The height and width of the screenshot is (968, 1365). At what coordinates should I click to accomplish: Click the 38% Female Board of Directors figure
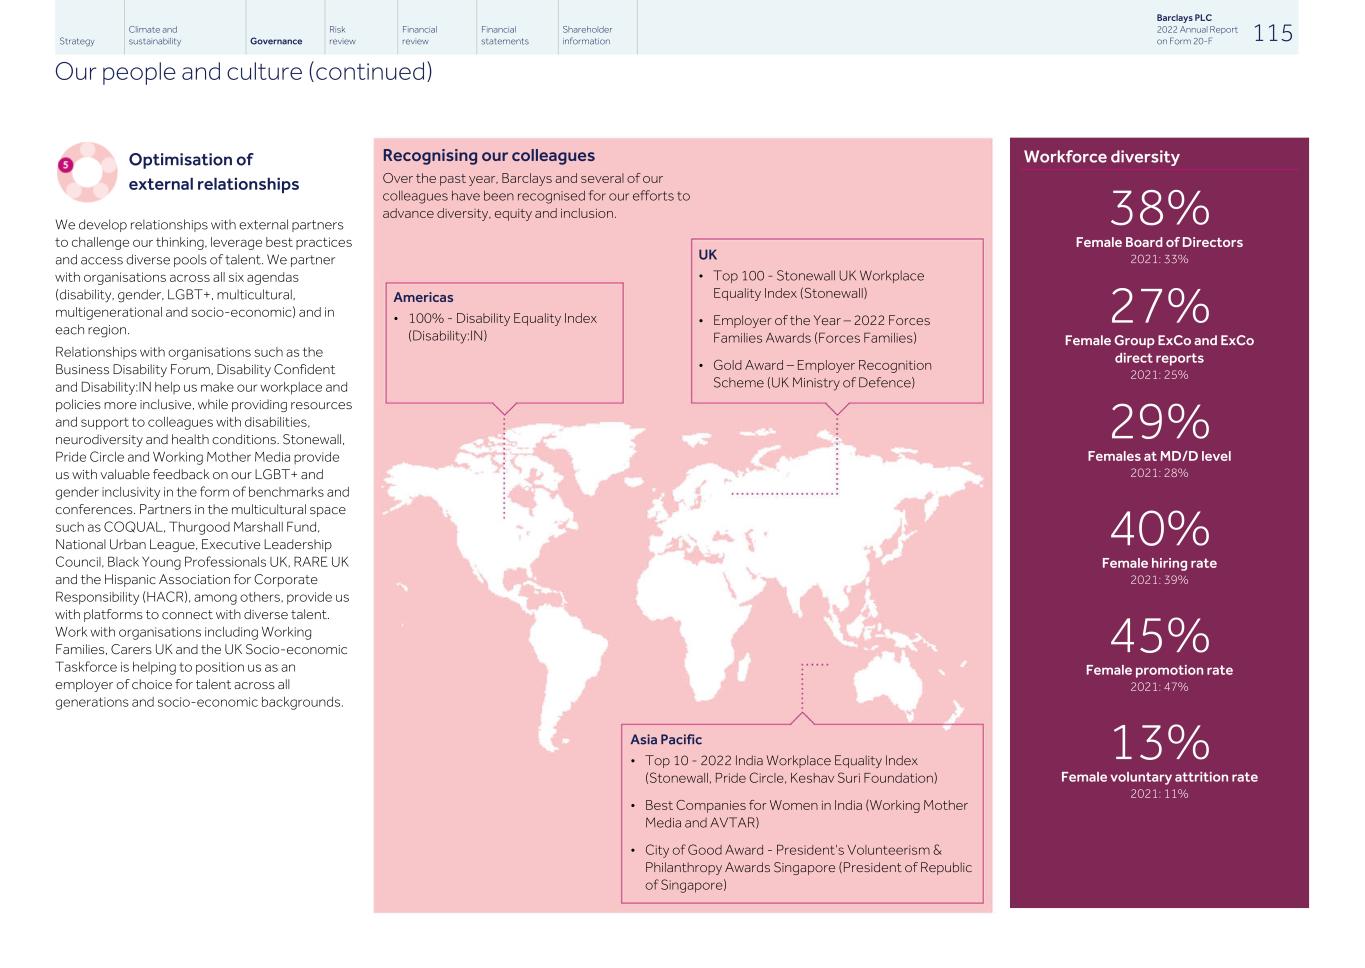coord(1159,210)
